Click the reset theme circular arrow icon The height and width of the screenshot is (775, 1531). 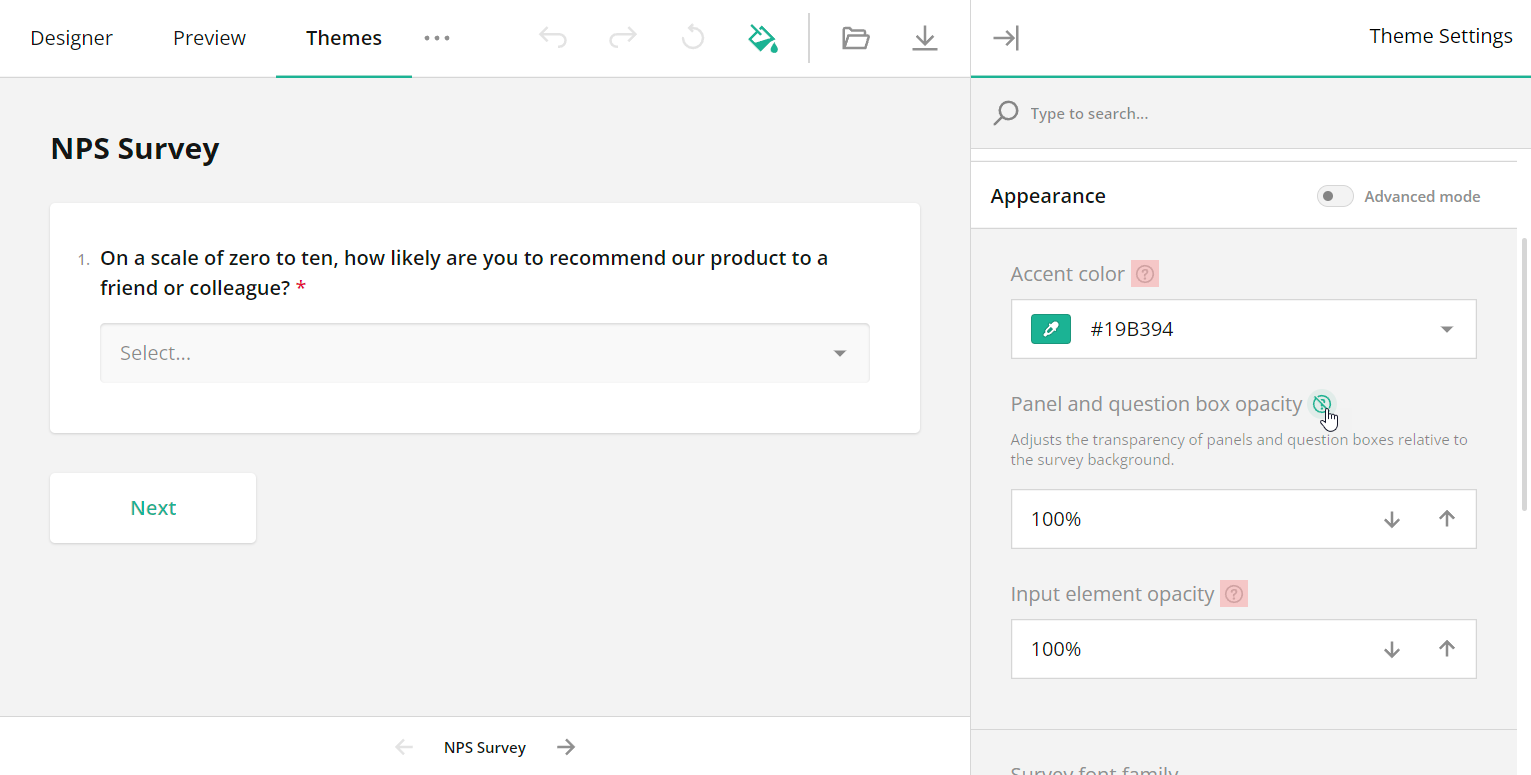692,38
